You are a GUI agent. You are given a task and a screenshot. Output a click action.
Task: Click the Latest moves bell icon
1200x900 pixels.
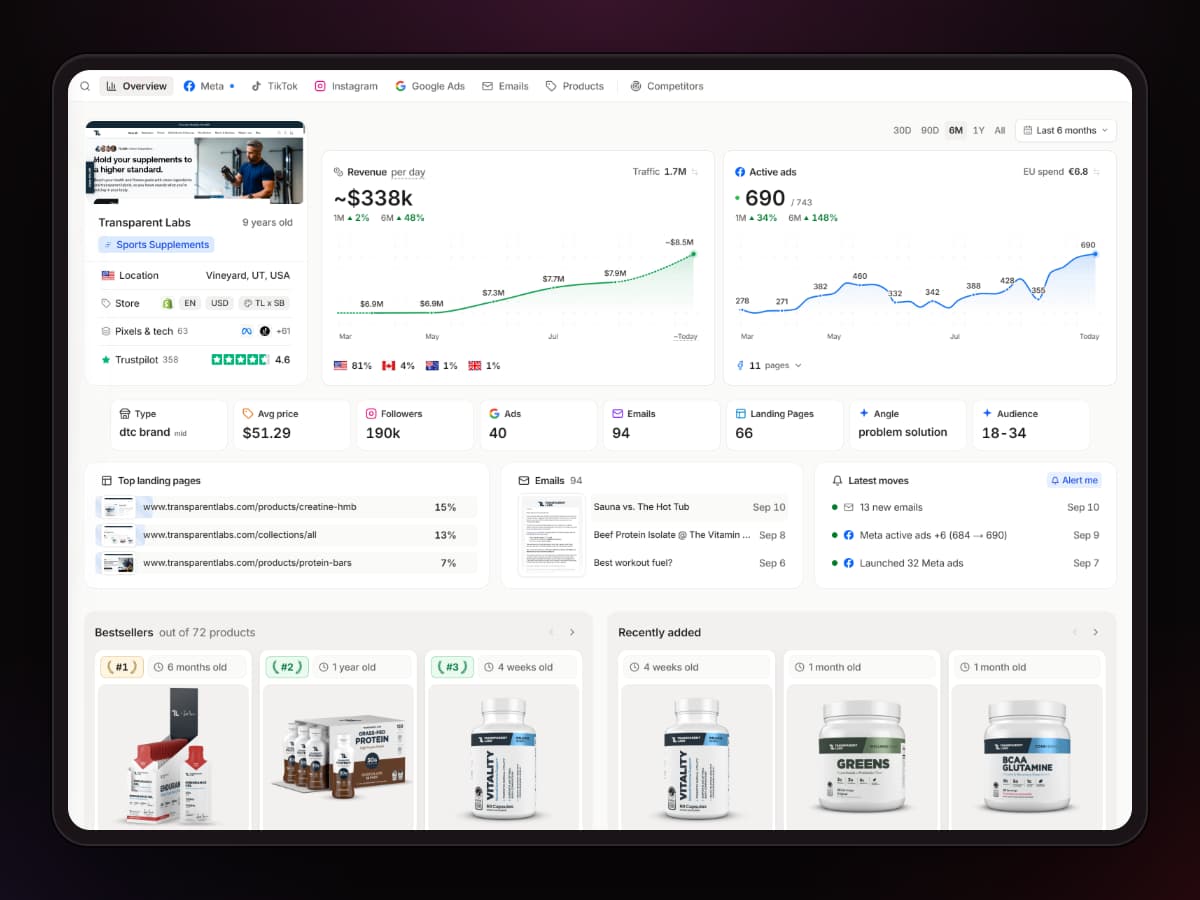(838, 481)
